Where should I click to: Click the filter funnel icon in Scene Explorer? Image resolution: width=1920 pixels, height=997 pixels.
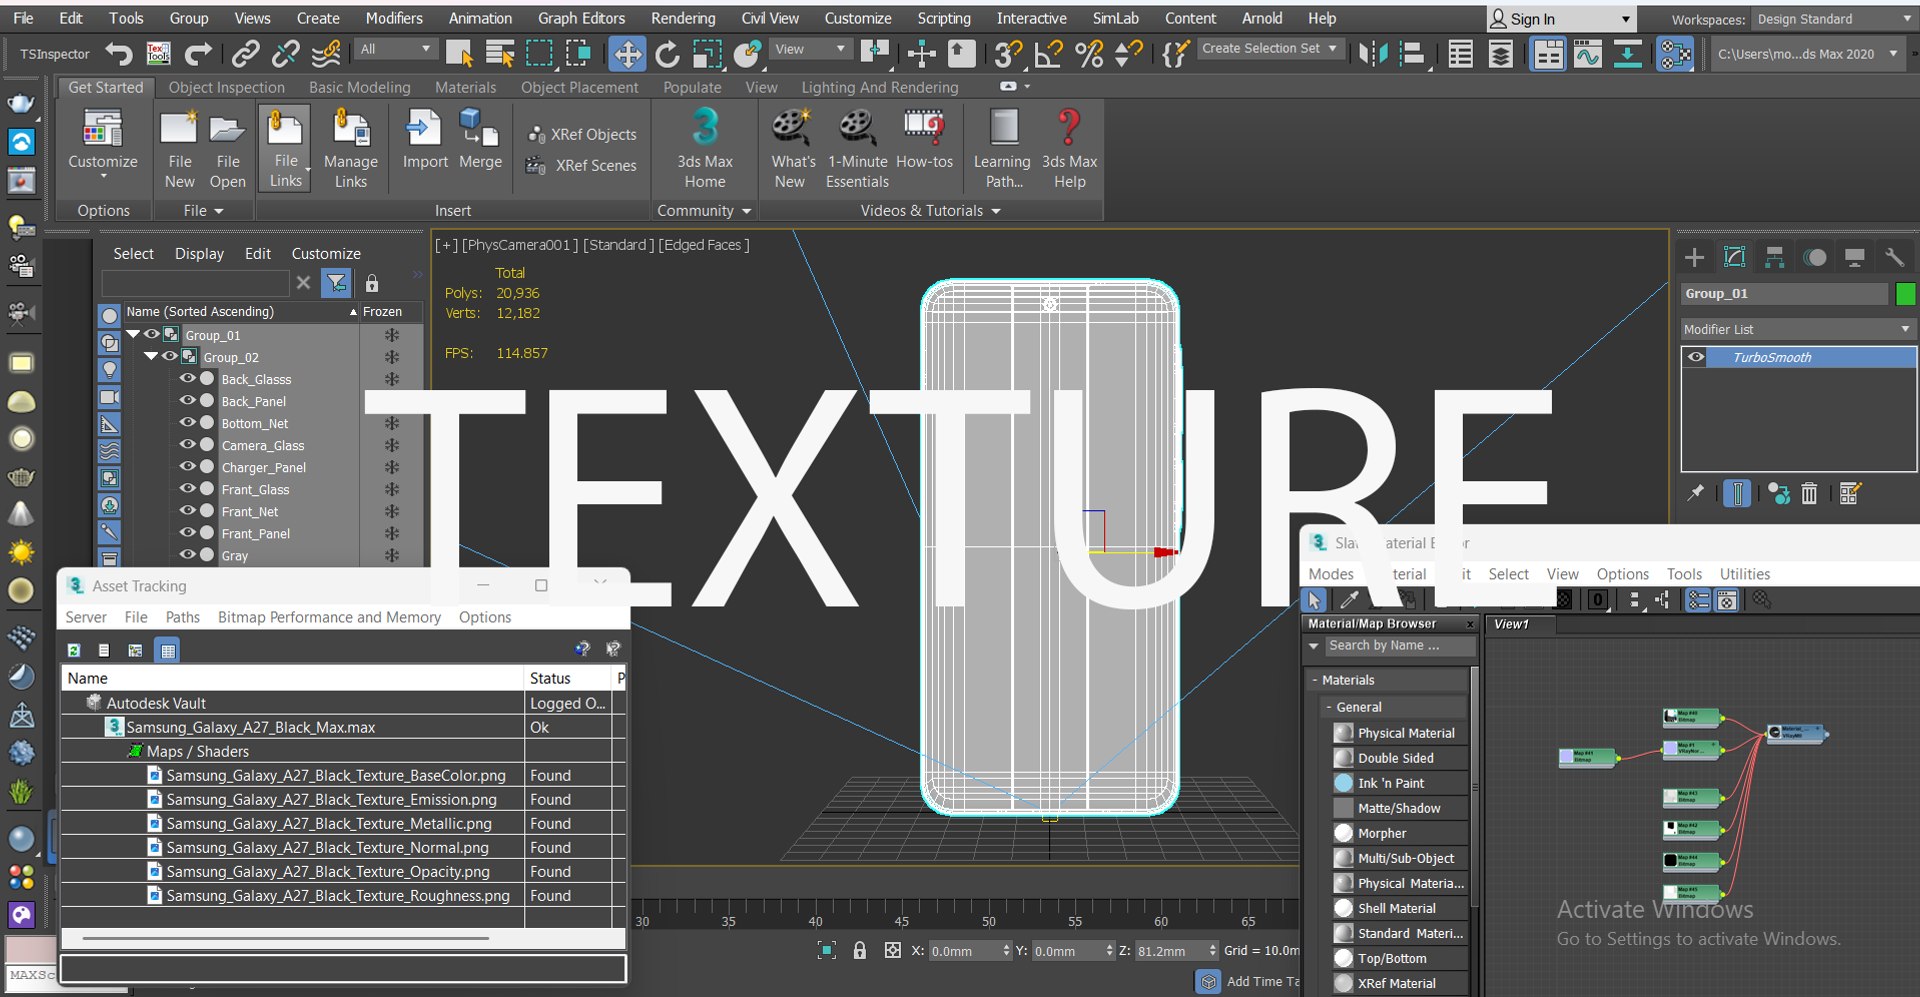pyautogui.click(x=336, y=283)
